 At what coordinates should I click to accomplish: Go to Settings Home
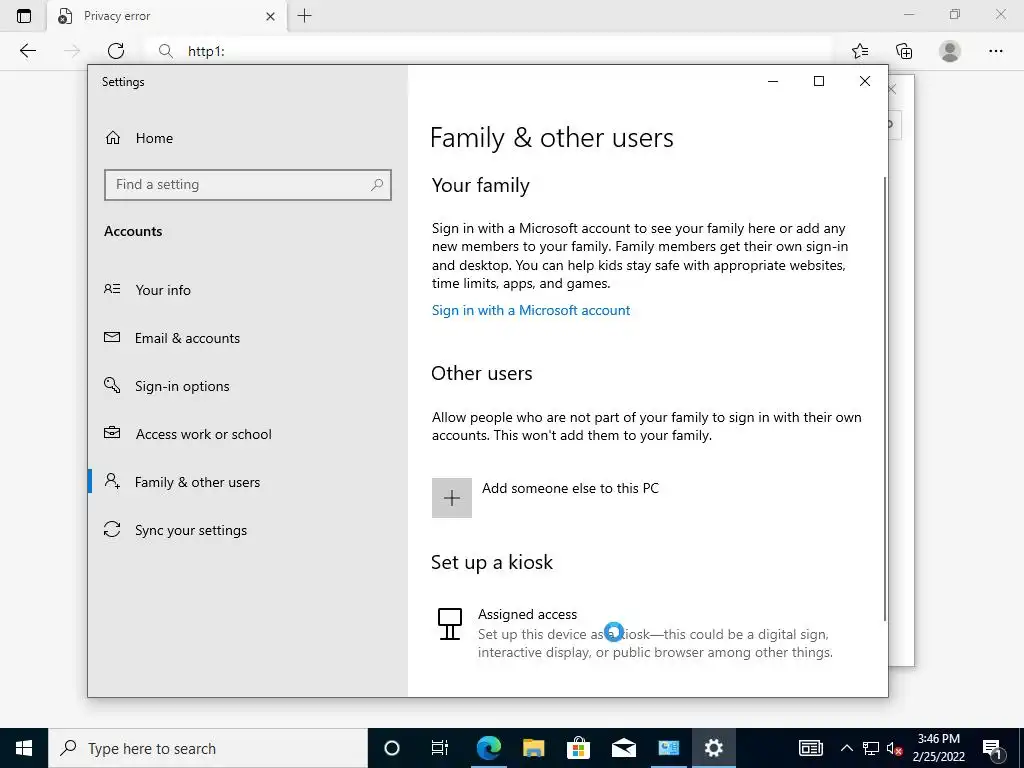pos(139,138)
